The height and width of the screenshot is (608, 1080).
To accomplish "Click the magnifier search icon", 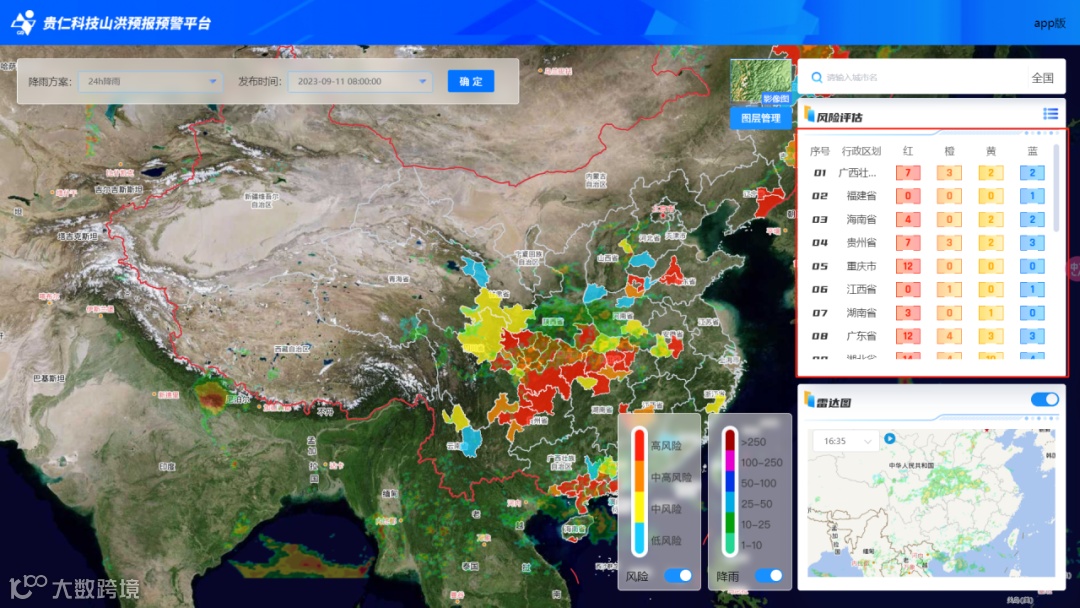I will click(816, 77).
